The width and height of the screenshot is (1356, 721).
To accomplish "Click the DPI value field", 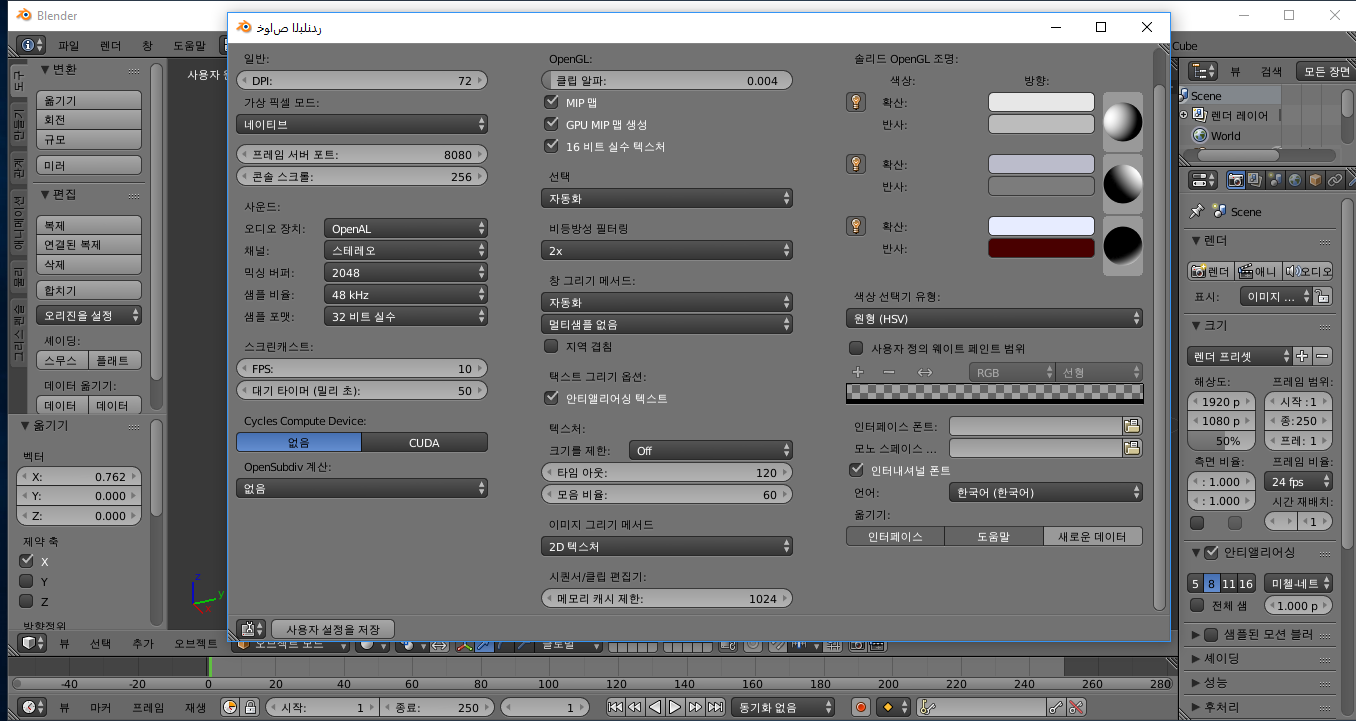I will 362,81.
